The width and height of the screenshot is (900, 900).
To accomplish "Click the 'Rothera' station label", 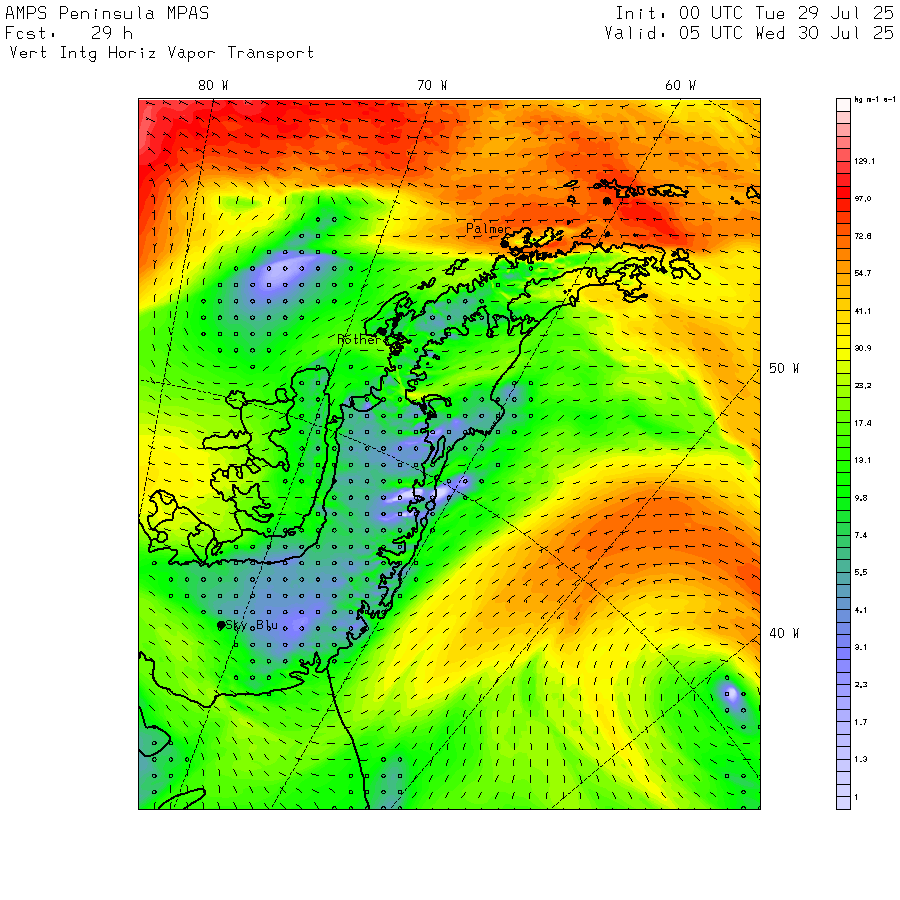I will pos(361,340).
